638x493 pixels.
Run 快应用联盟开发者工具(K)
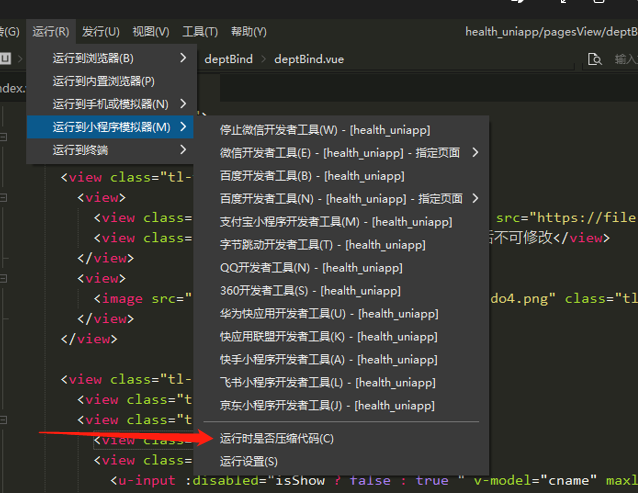[x=341, y=337]
